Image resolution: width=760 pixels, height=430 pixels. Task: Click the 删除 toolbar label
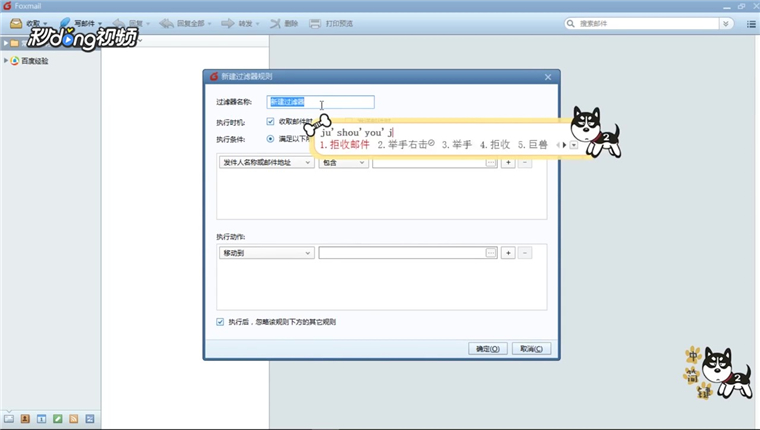coord(291,23)
